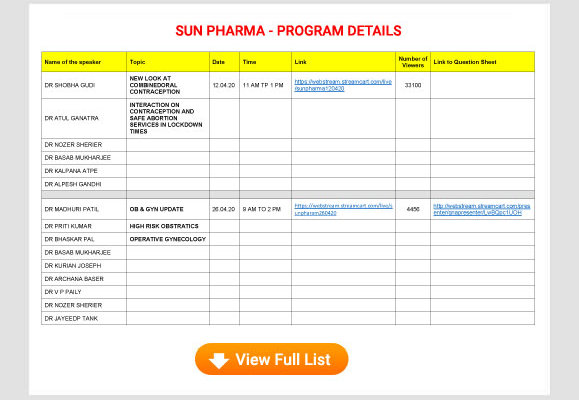Open the question sheet link for OB & GYN Update
This screenshot has width=579, height=400.
pyautogui.click(x=482, y=209)
